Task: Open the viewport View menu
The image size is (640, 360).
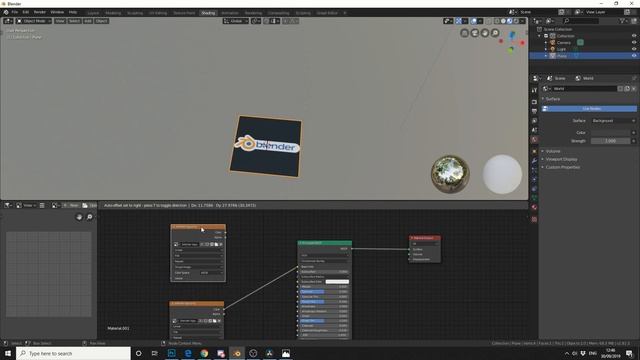Action: point(60,21)
